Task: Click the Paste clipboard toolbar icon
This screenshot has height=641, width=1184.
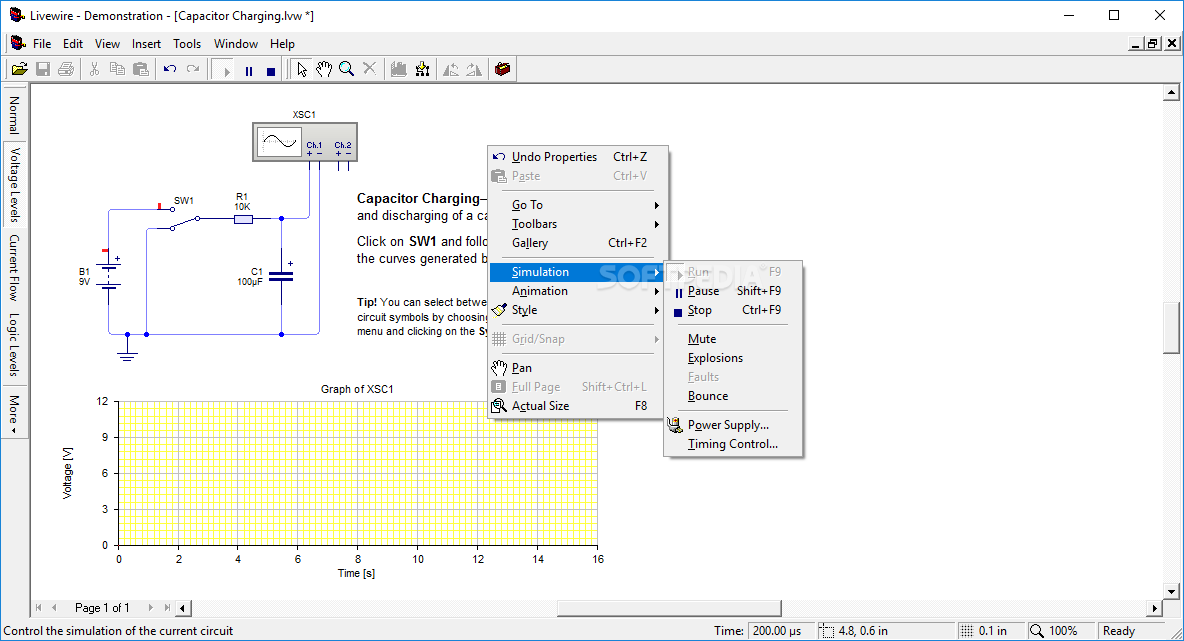Action: [x=140, y=69]
